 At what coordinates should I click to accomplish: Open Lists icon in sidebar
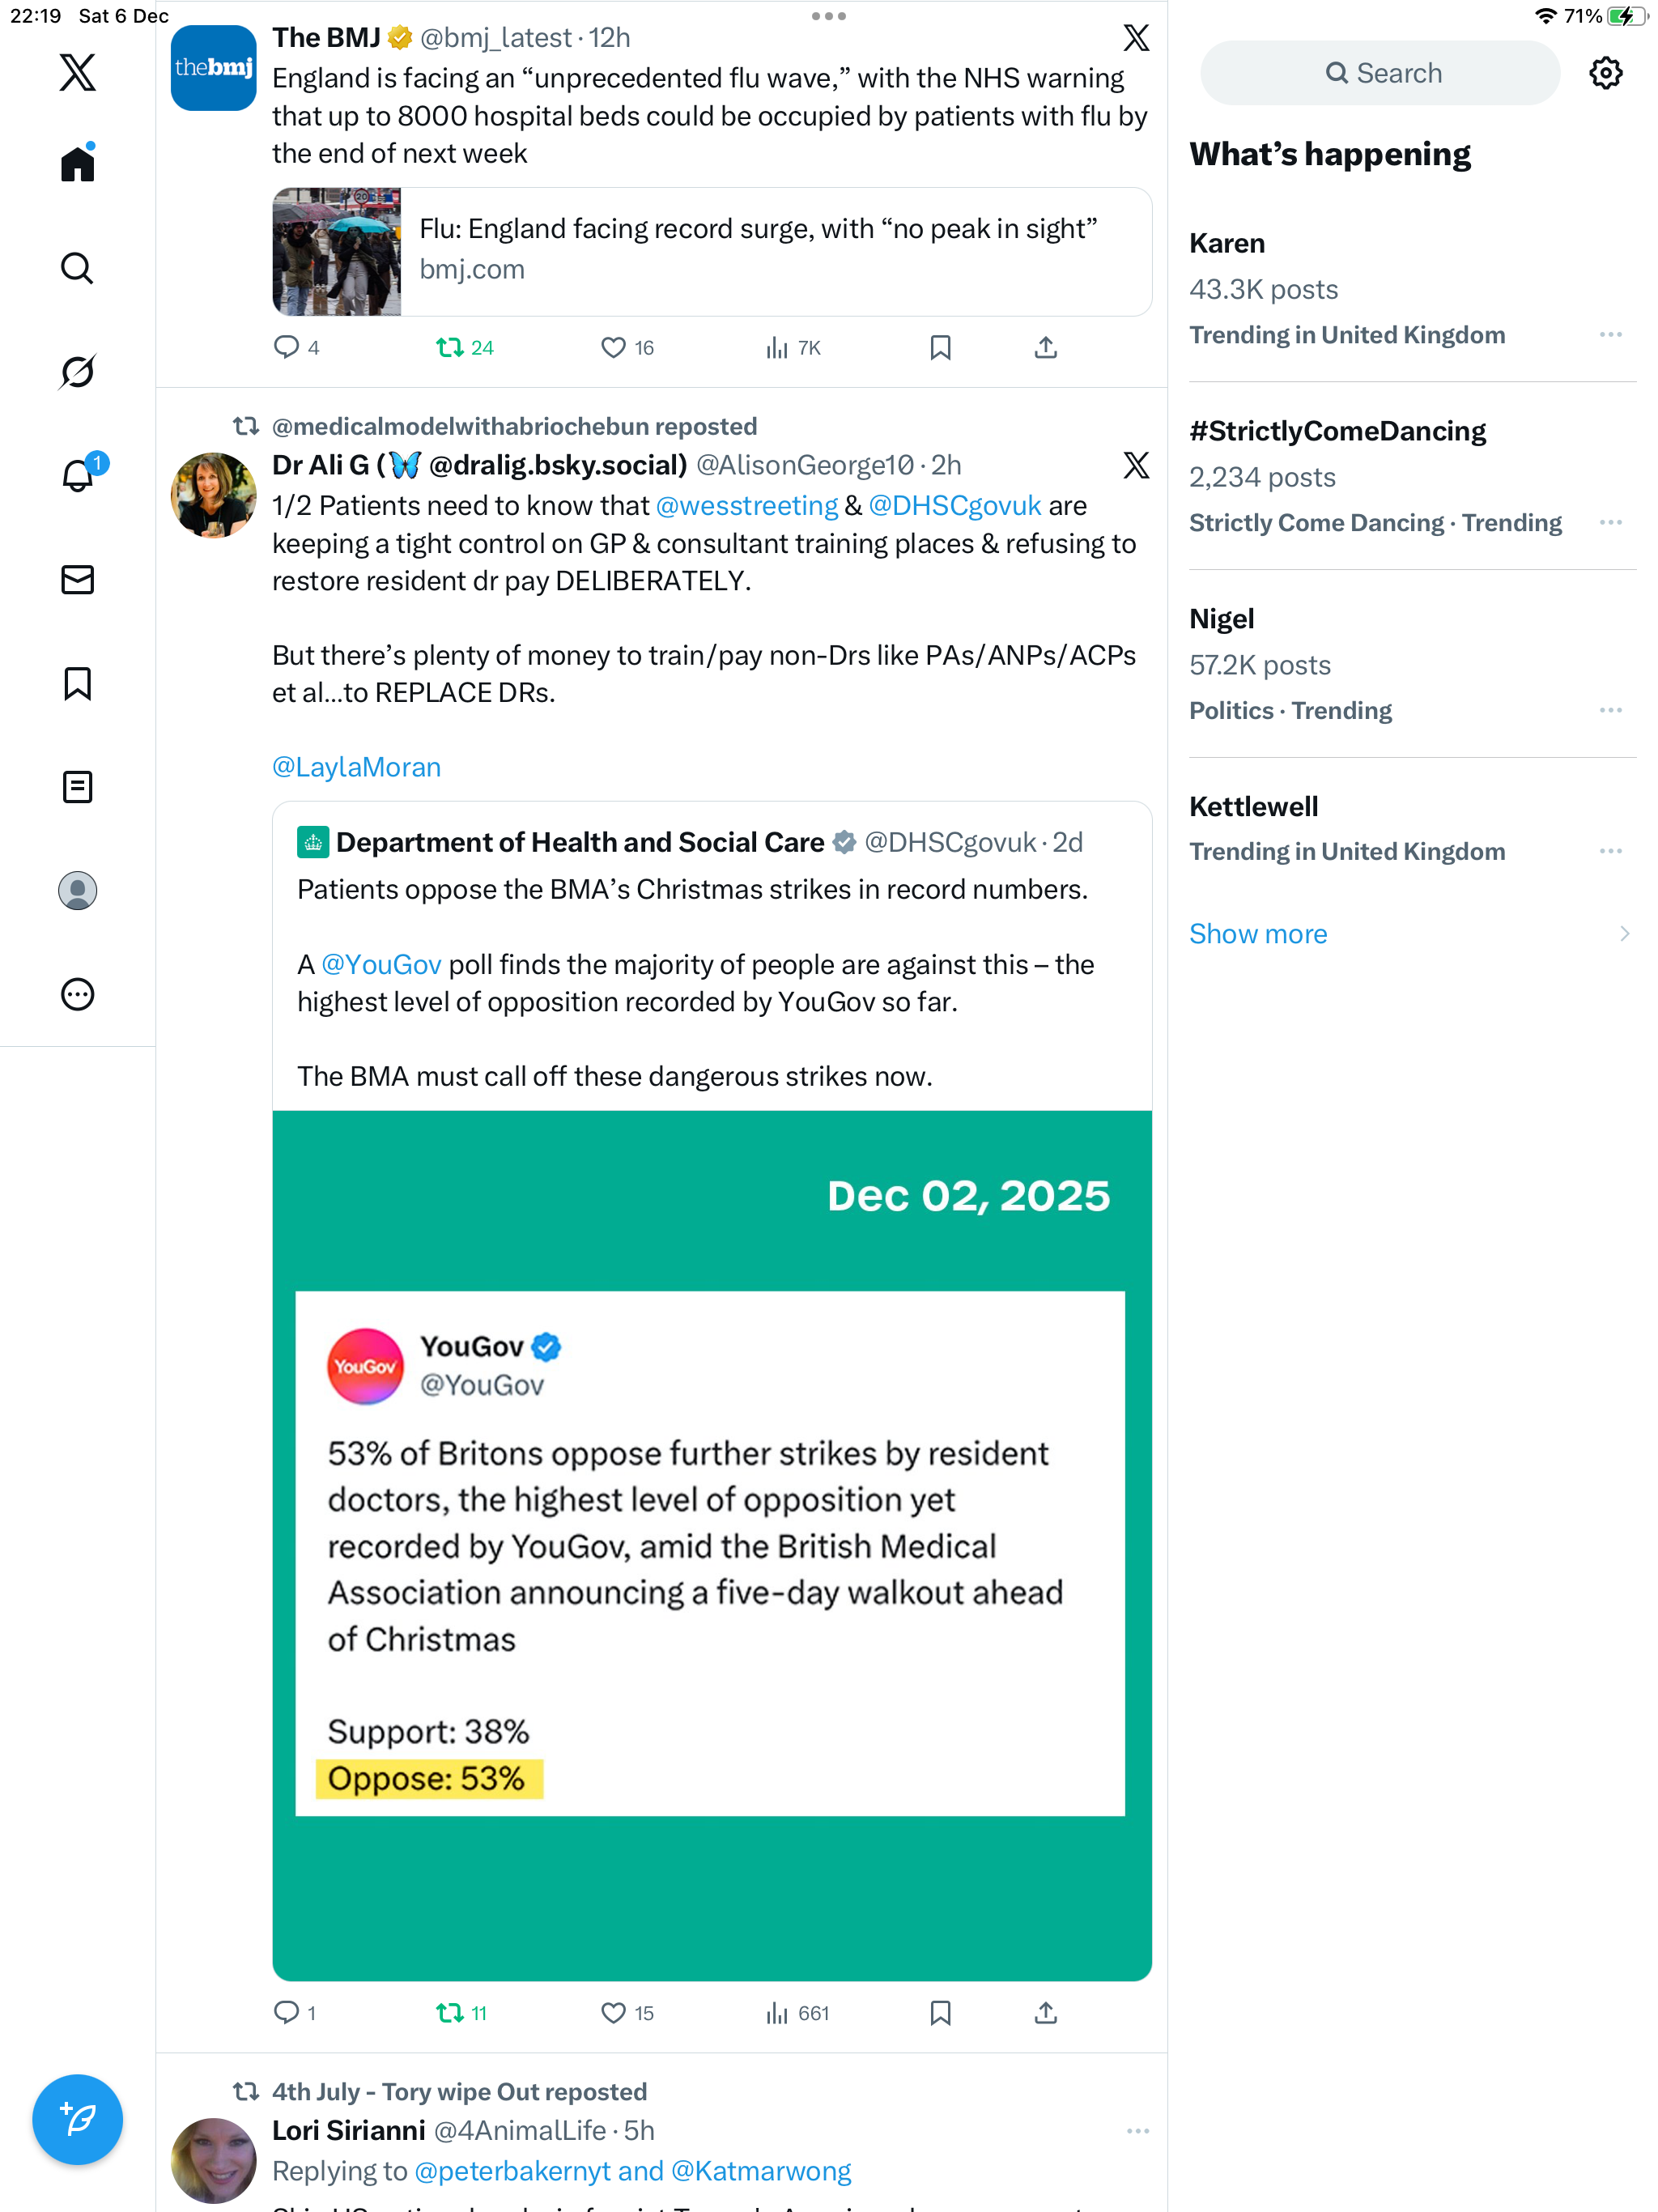[x=77, y=787]
